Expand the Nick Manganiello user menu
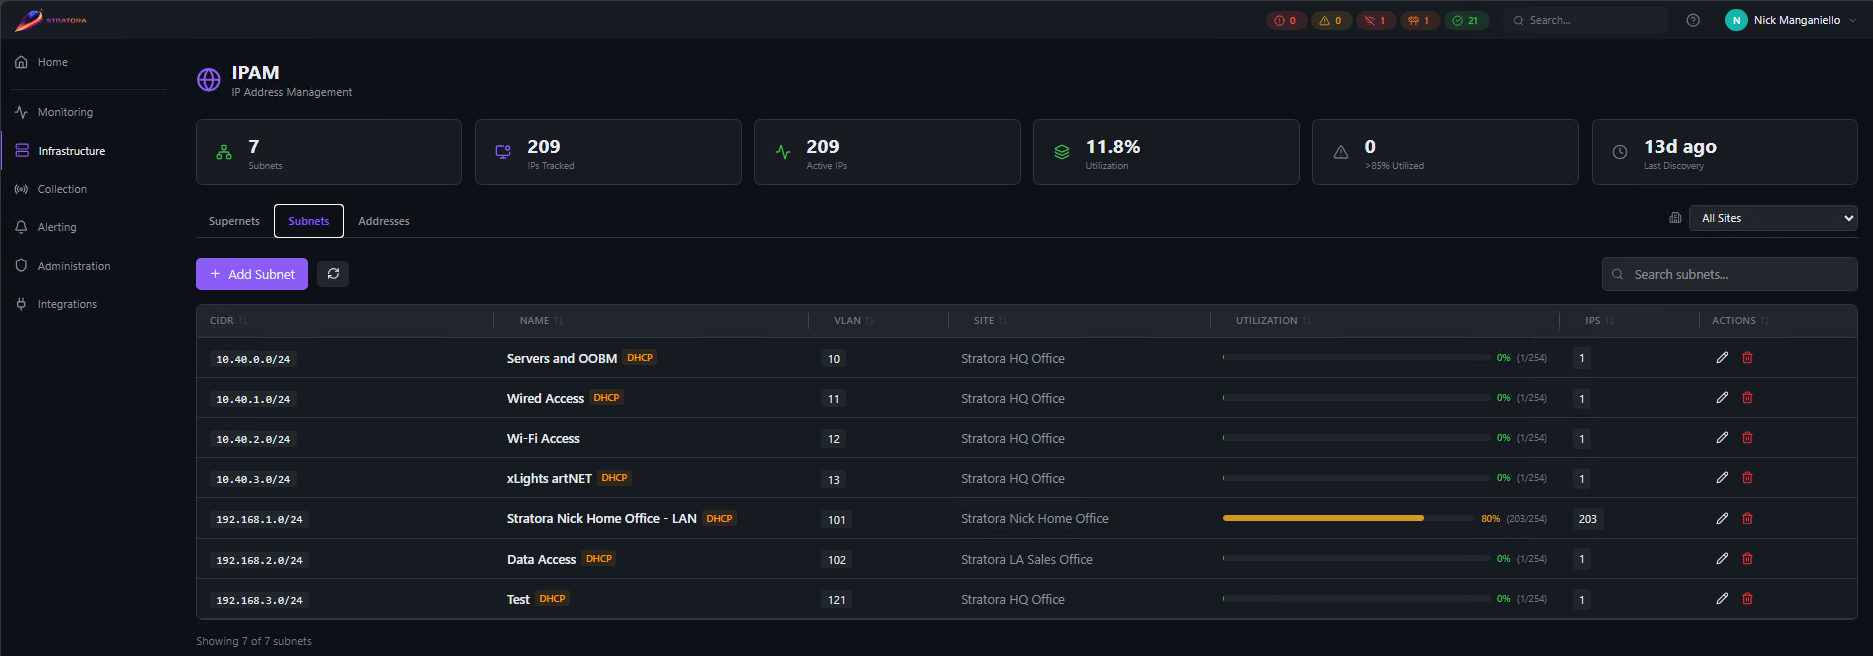 click(x=1795, y=20)
